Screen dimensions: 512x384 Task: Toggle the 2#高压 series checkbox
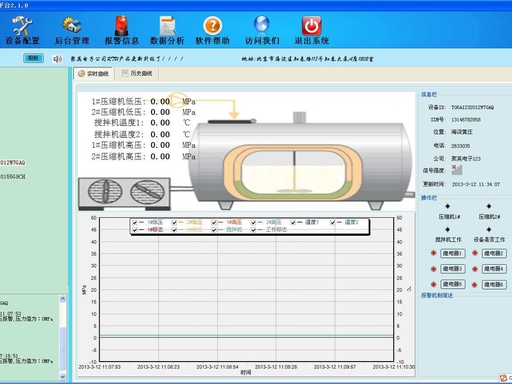click(253, 222)
